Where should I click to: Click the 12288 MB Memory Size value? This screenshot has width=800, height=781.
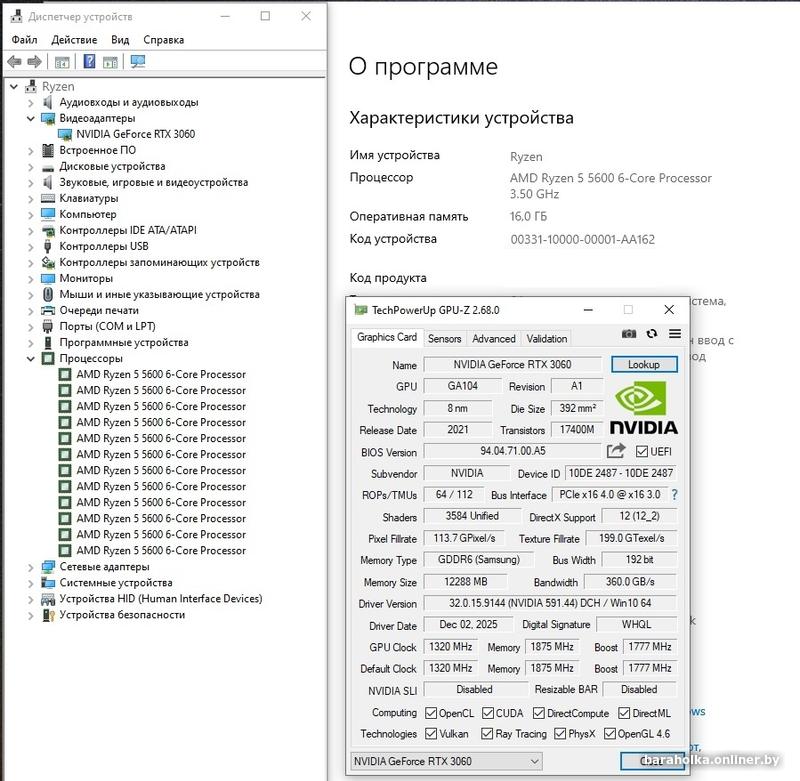click(x=466, y=582)
